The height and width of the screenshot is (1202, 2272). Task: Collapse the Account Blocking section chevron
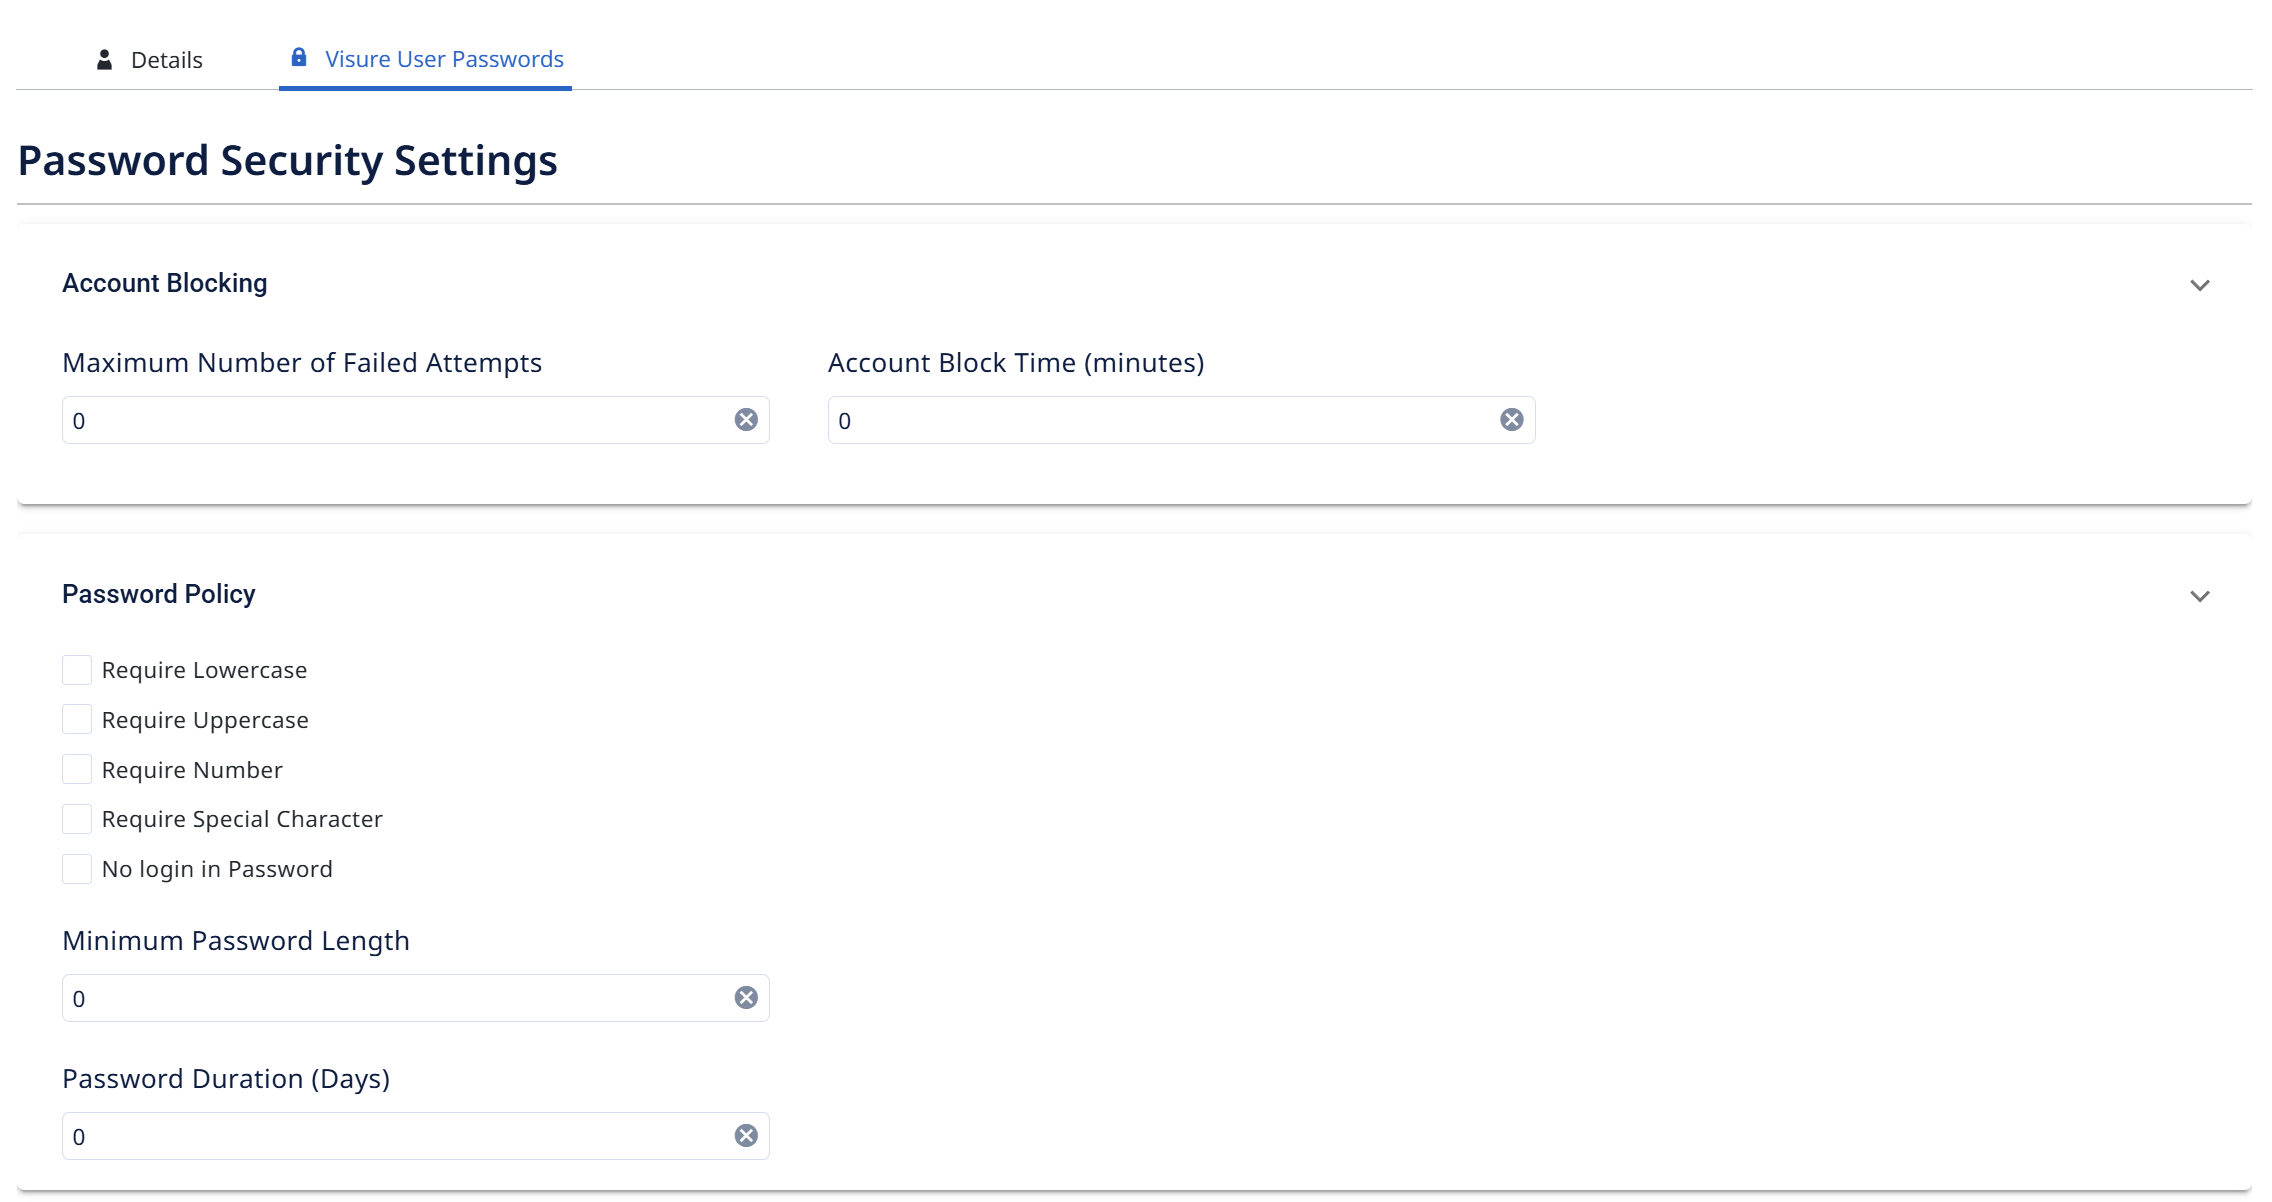tap(2200, 285)
